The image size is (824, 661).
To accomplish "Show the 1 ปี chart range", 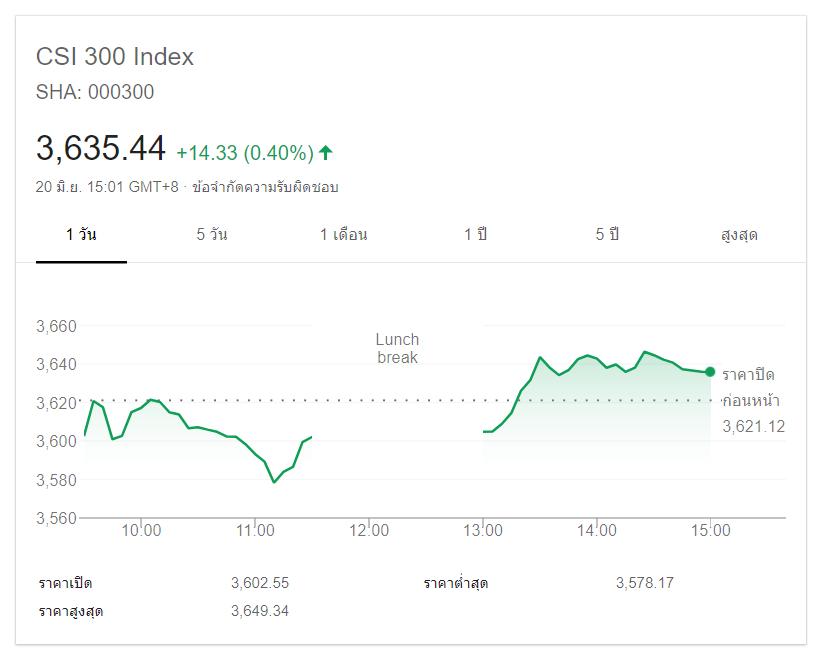I will [475, 235].
